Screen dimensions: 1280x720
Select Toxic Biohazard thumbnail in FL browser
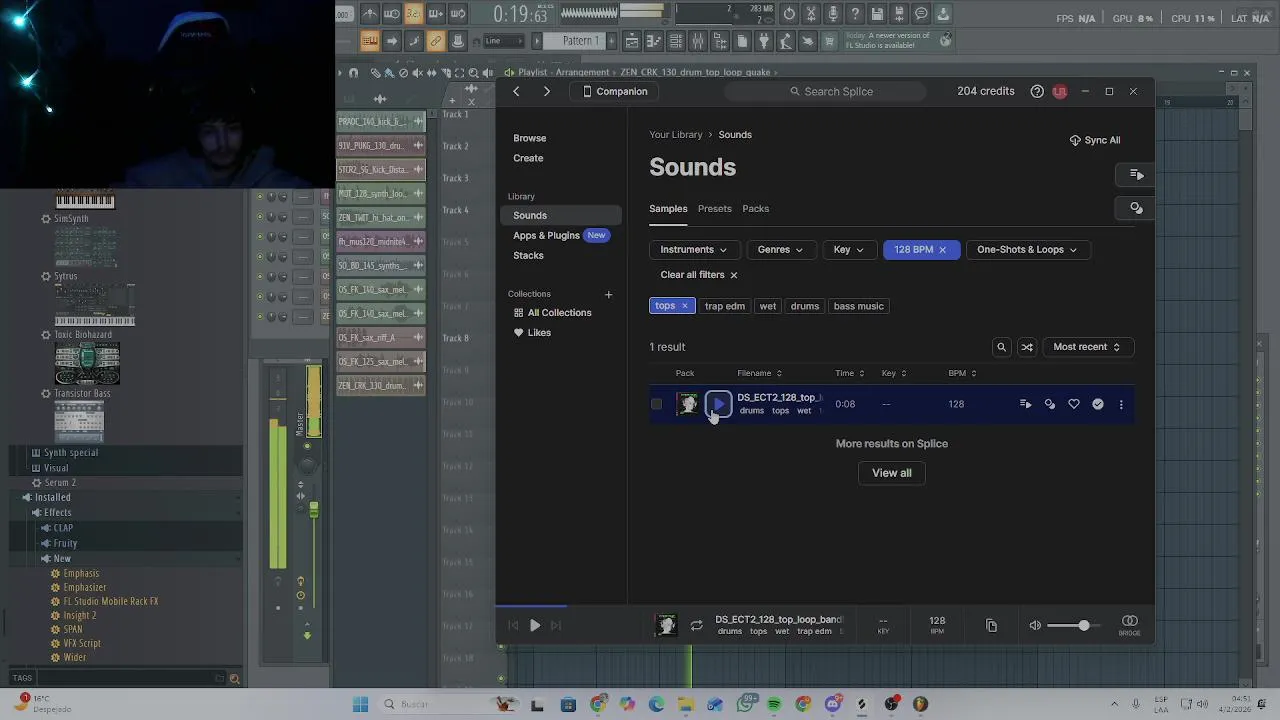[x=87, y=364]
